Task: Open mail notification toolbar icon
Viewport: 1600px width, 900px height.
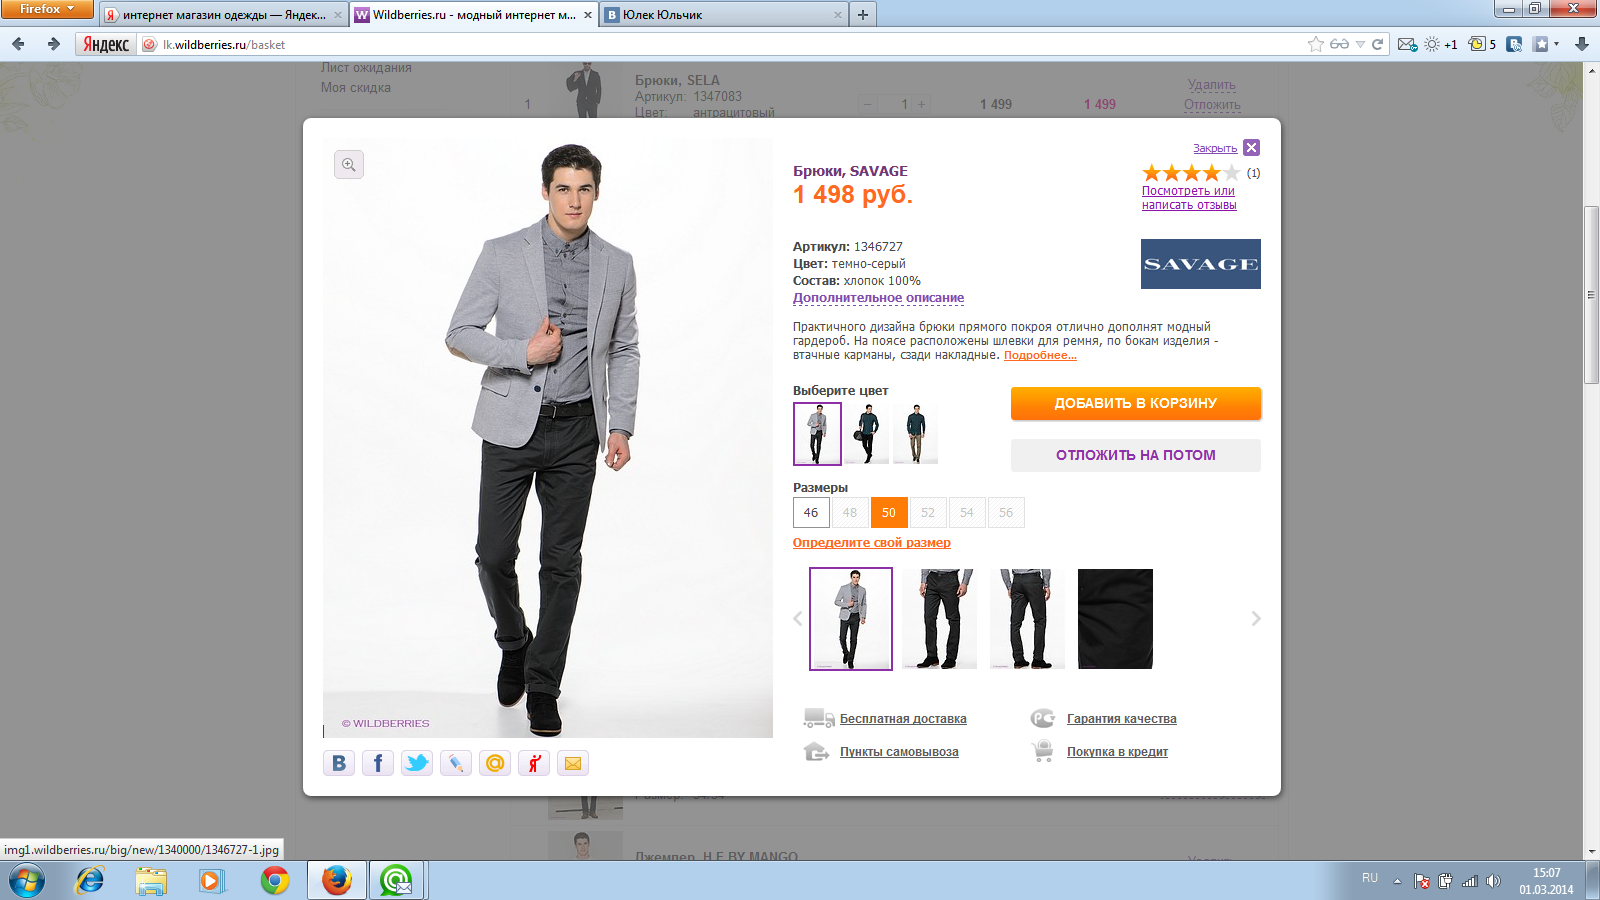Action: (x=1407, y=44)
